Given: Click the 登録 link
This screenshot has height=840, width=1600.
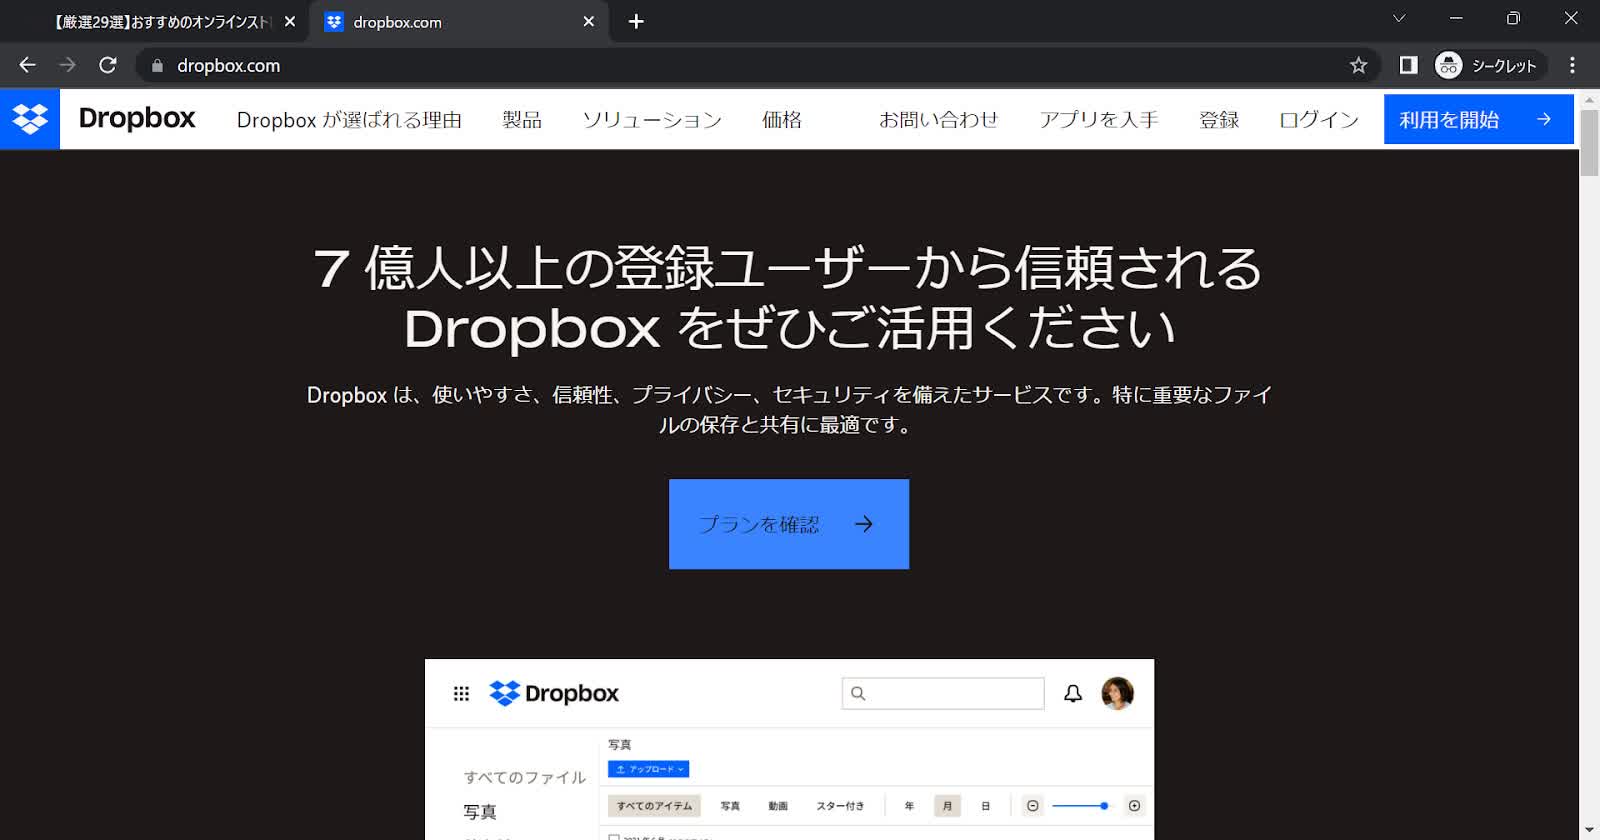Looking at the screenshot, I should [1219, 119].
